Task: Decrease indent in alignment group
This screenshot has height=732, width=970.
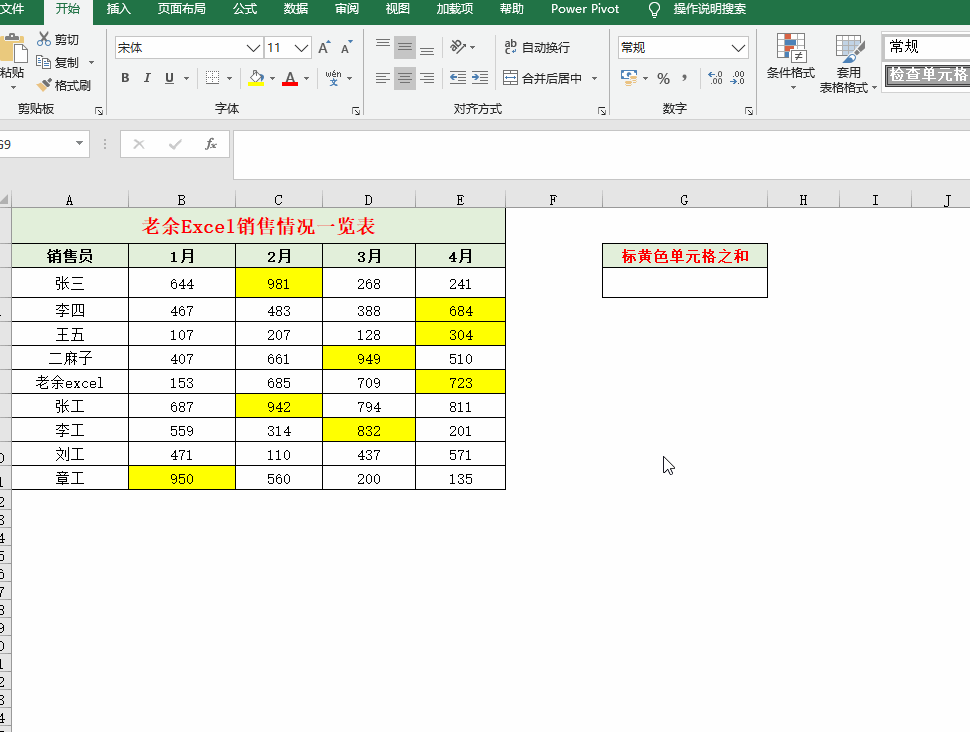Action: 458,78
